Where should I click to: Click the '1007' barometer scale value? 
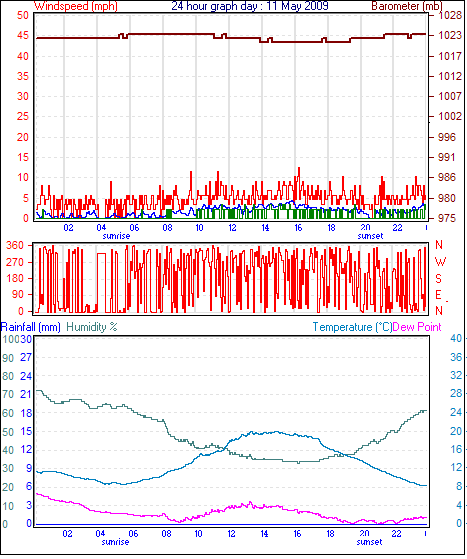pyautogui.click(x=450, y=96)
